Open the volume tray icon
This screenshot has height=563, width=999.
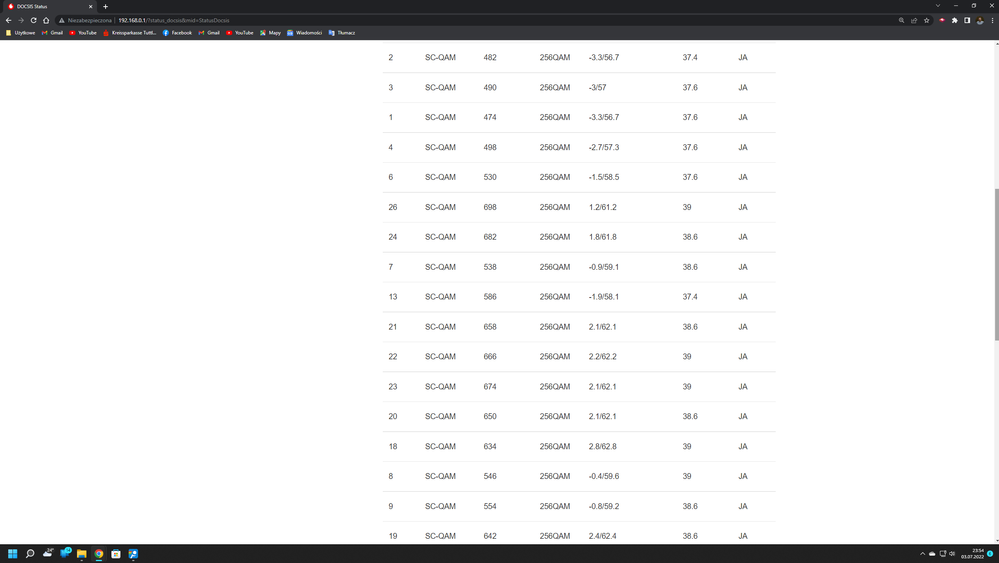(x=952, y=553)
